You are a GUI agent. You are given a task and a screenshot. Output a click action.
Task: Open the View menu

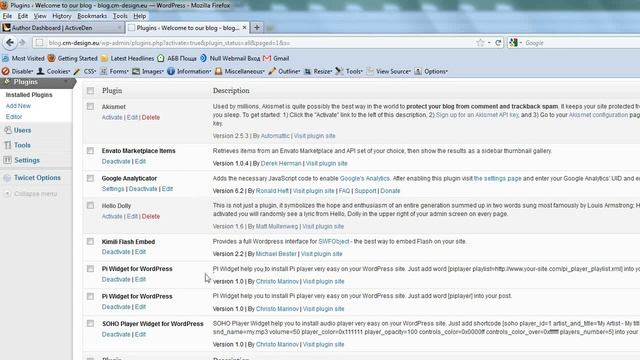[40, 16]
